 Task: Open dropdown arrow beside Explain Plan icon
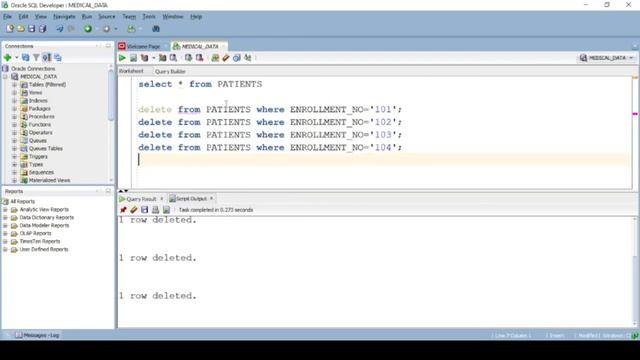pos(153,58)
